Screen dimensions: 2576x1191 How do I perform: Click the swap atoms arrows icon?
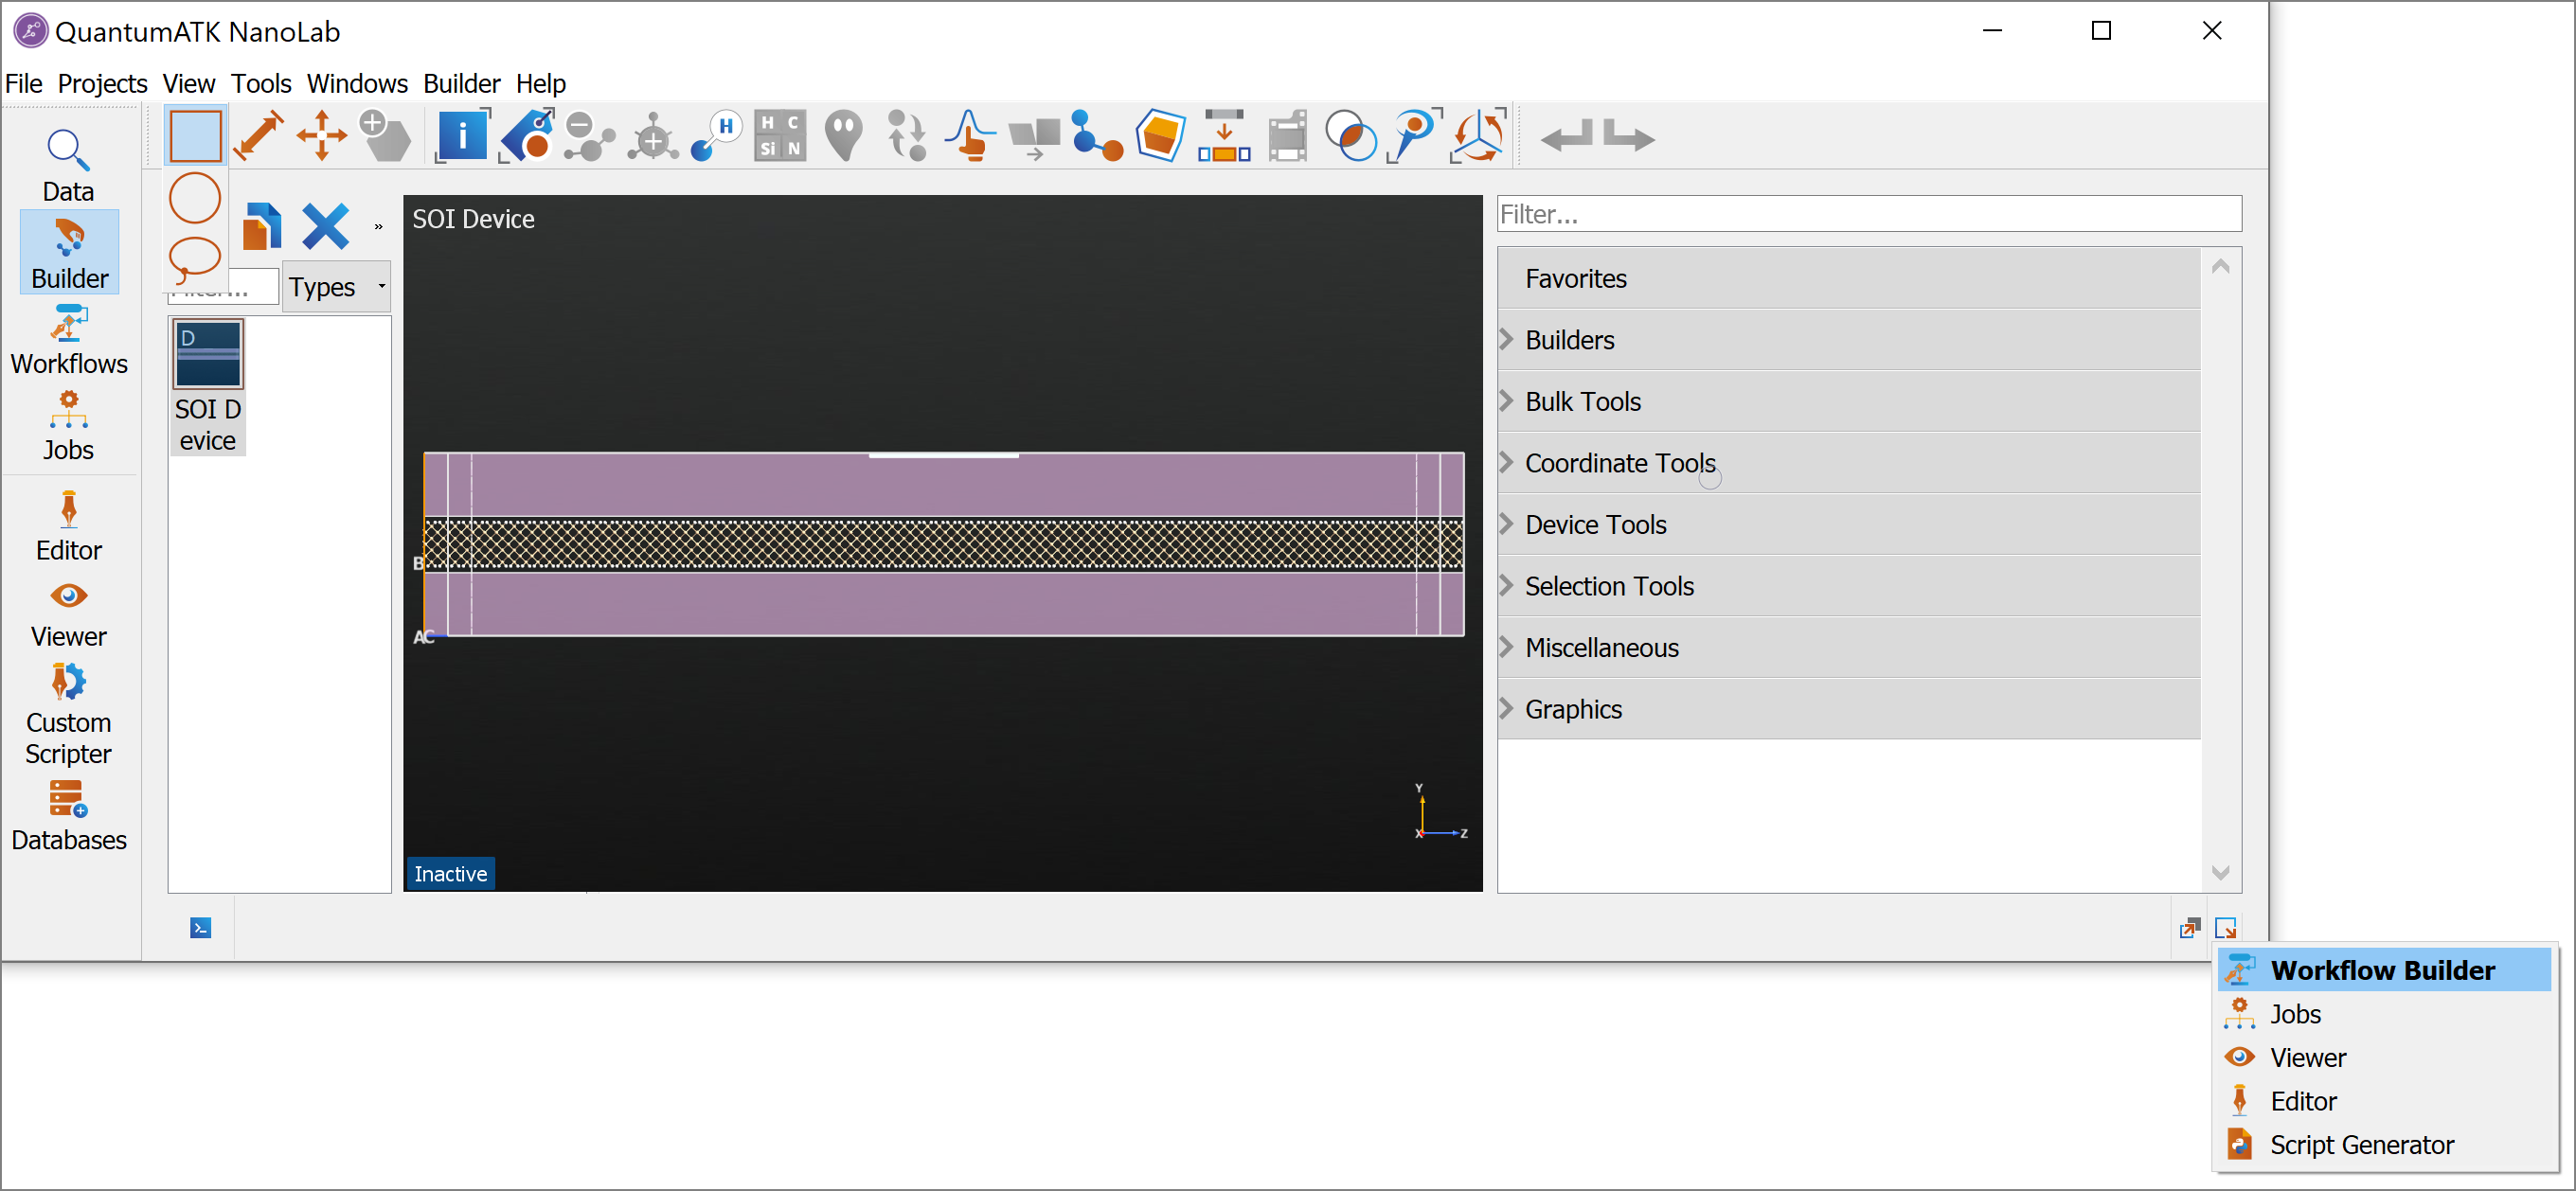point(908,136)
